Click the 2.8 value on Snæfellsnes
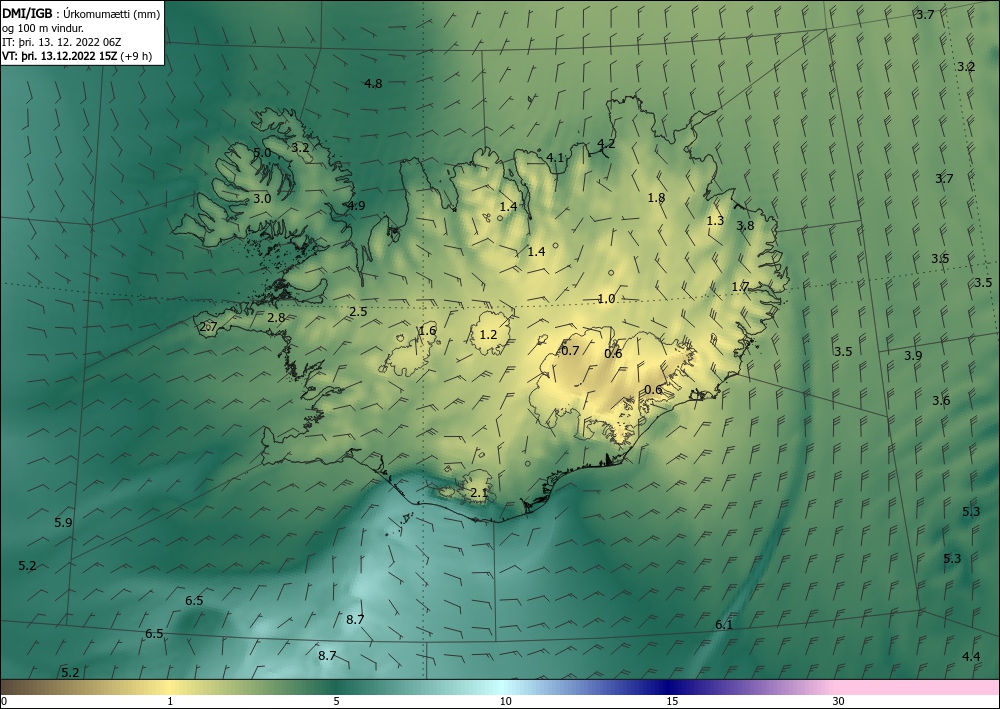1000x709 pixels. [276, 318]
